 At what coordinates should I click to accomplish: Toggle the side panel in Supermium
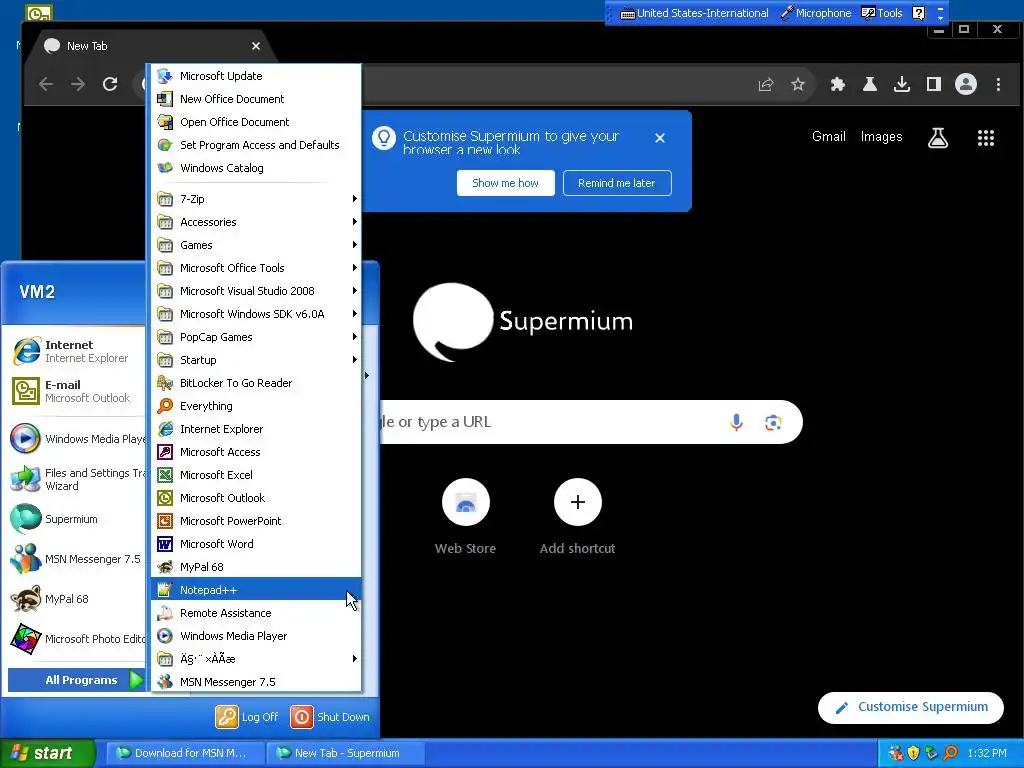(x=934, y=84)
